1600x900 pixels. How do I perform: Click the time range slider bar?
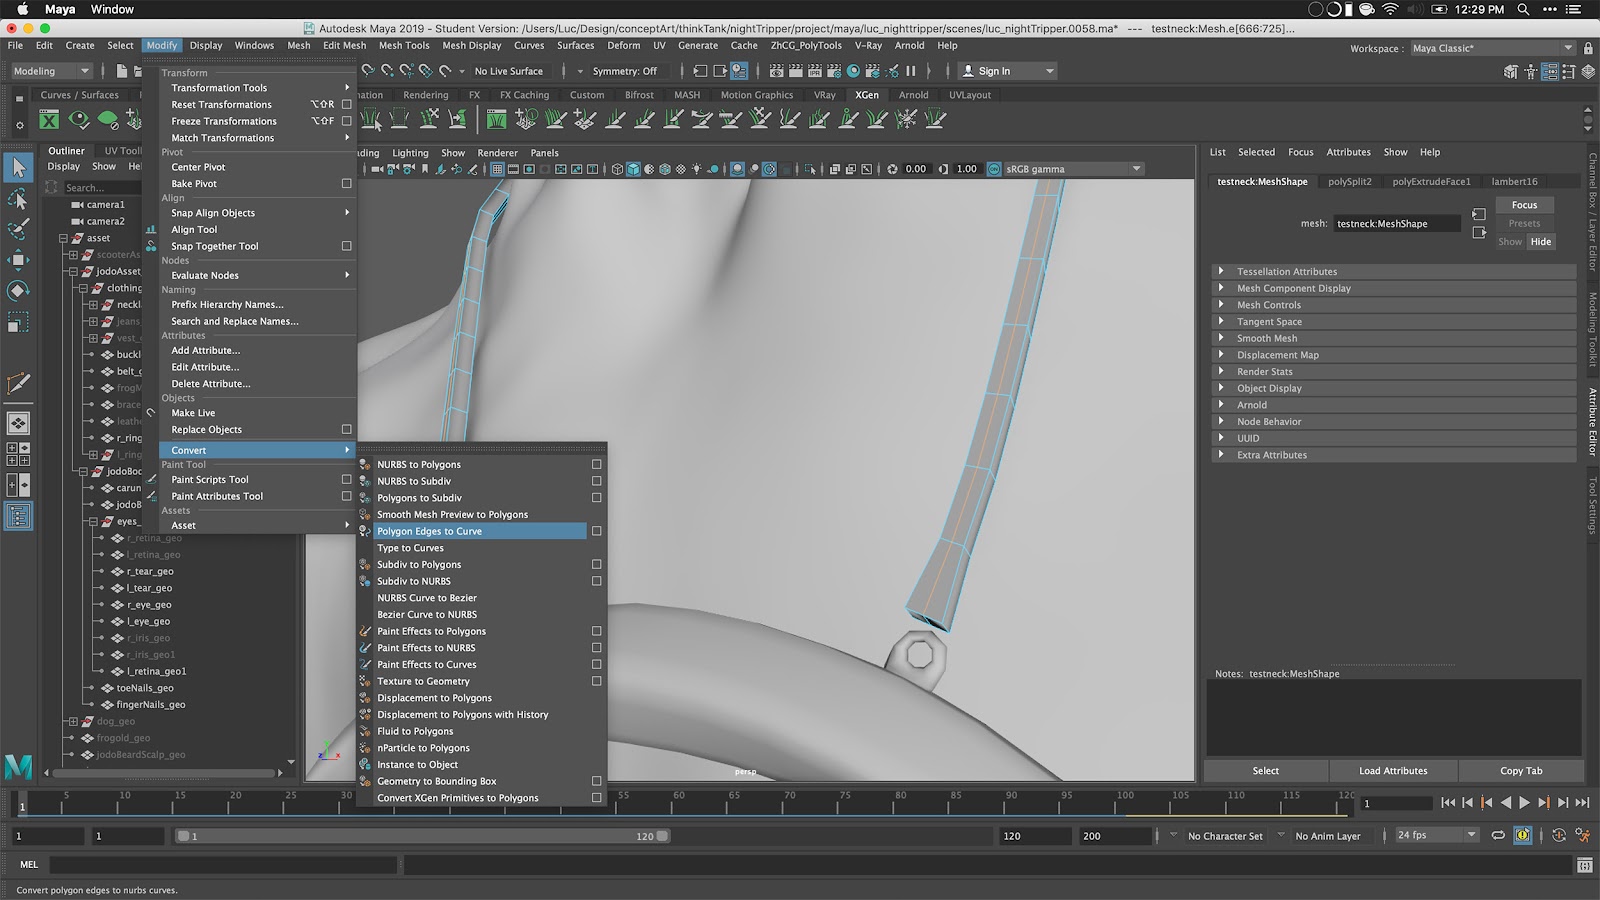click(x=420, y=836)
